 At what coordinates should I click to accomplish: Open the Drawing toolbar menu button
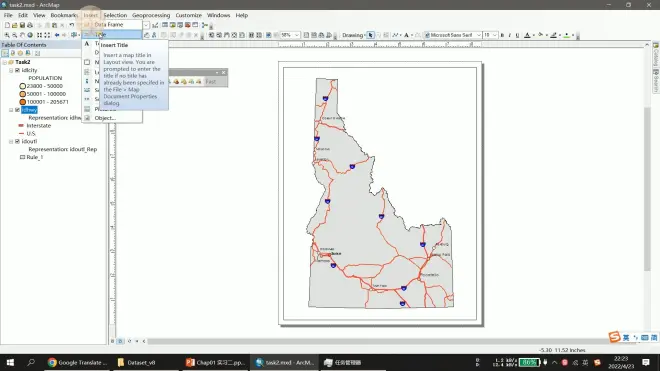(353, 35)
